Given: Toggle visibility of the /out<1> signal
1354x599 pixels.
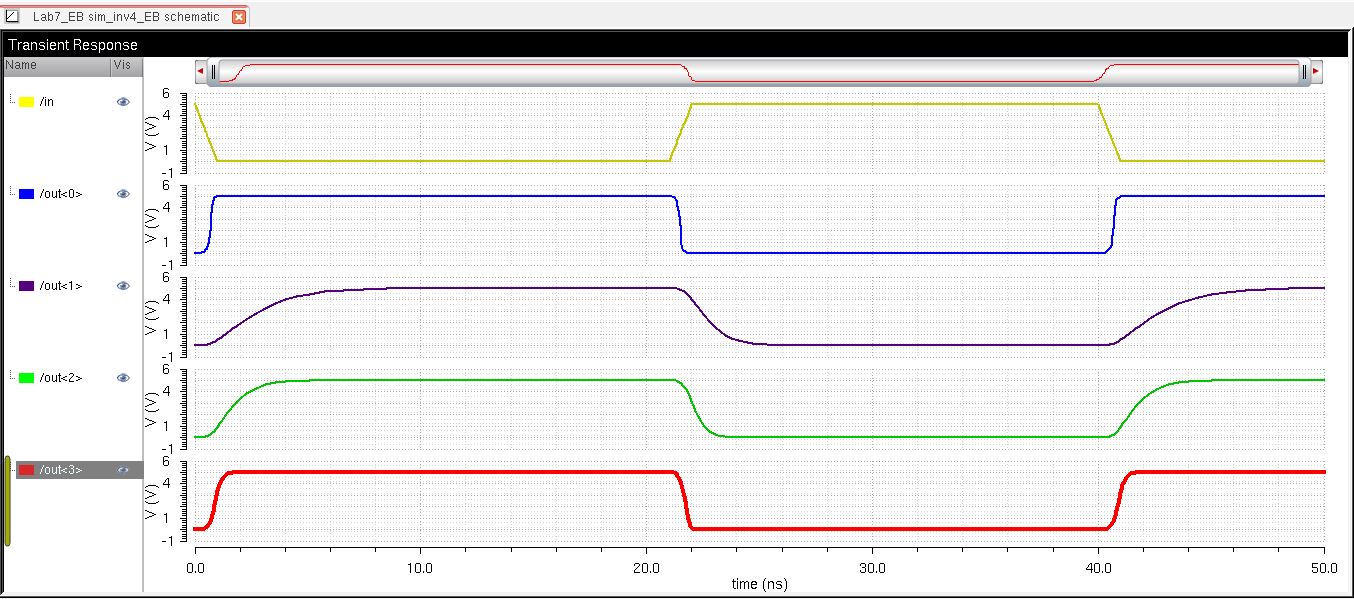Looking at the screenshot, I should tap(123, 286).
